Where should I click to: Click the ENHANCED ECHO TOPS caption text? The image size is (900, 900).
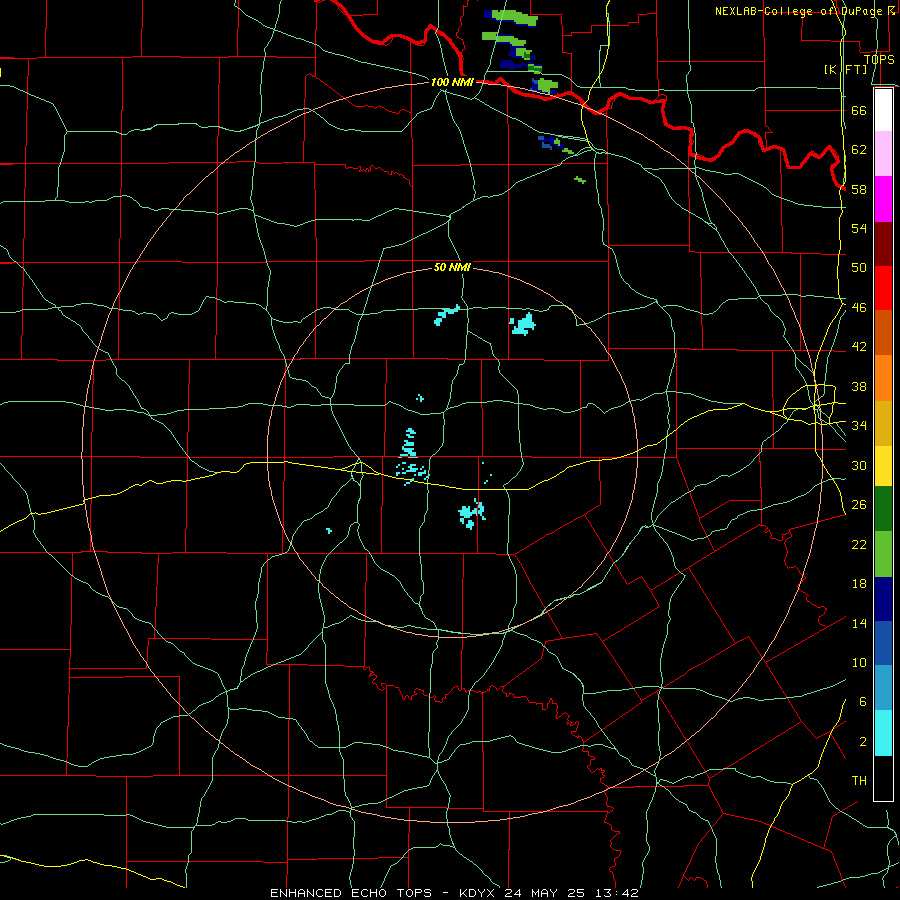(350, 893)
